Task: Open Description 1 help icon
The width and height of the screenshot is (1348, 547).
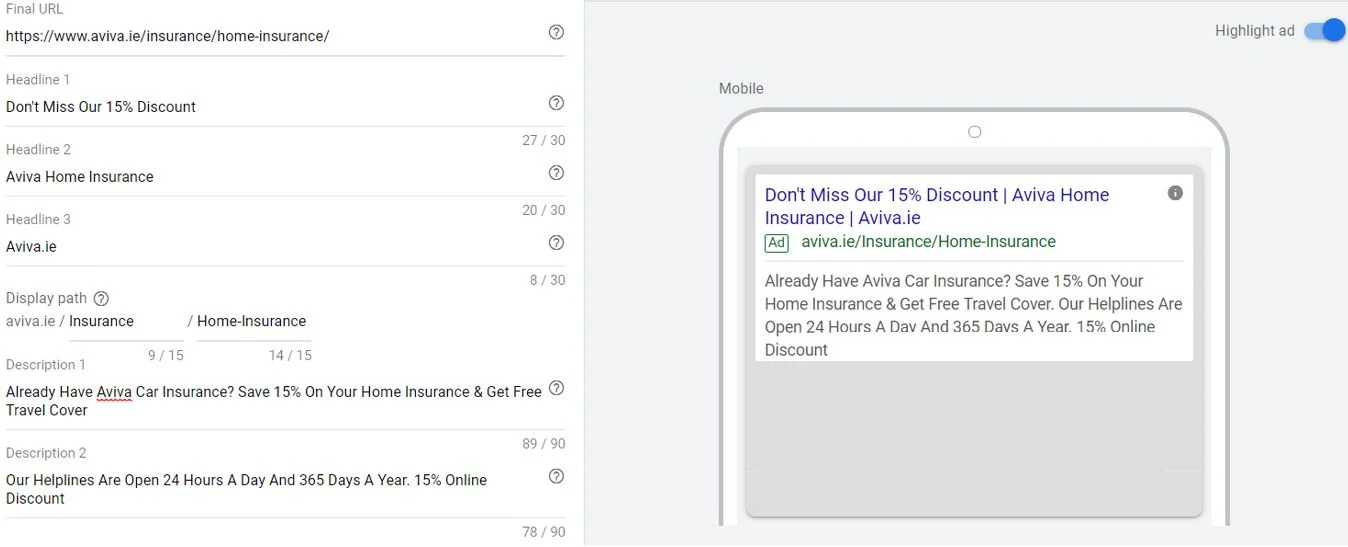Action: (x=557, y=388)
